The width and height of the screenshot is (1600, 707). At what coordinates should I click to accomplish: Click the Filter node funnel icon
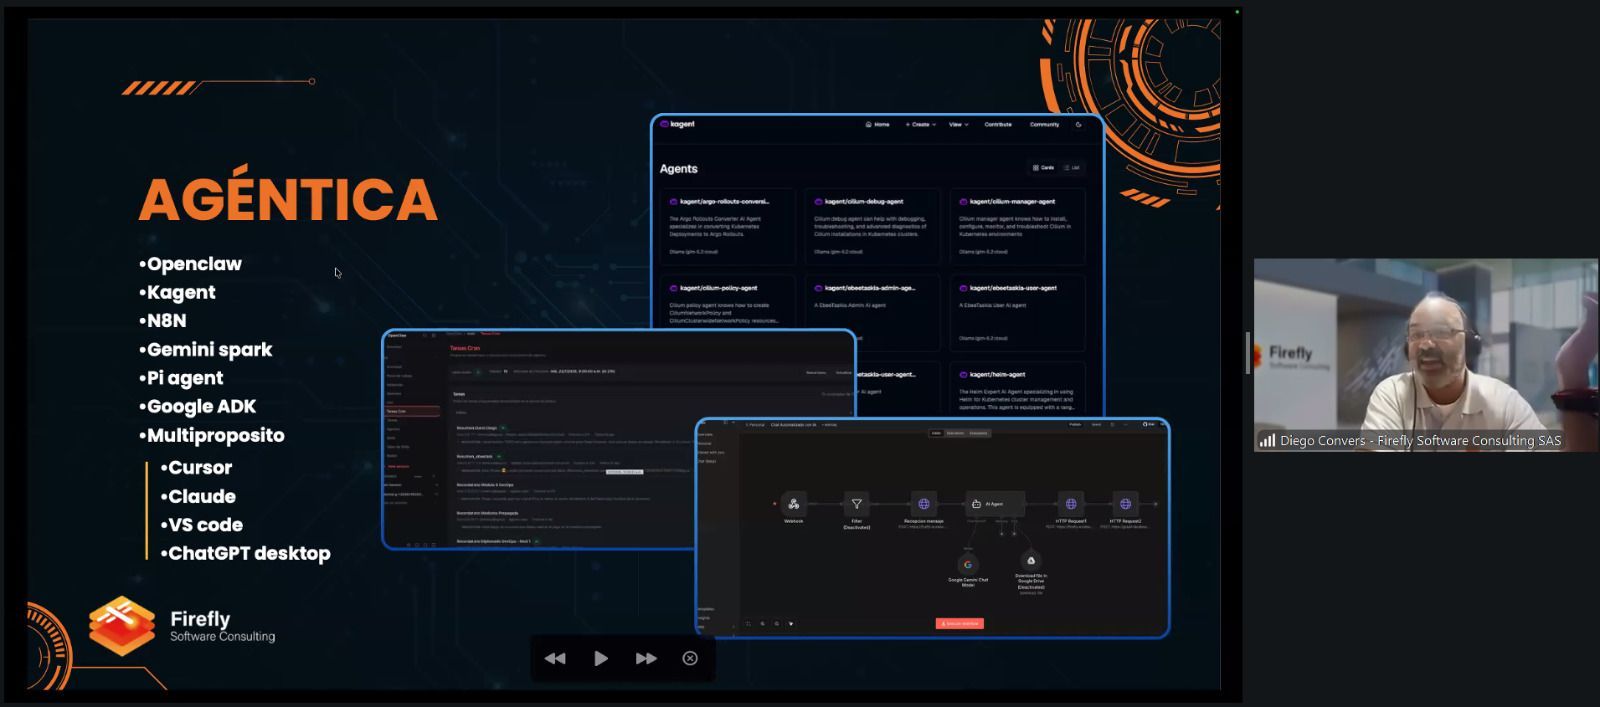(x=856, y=504)
